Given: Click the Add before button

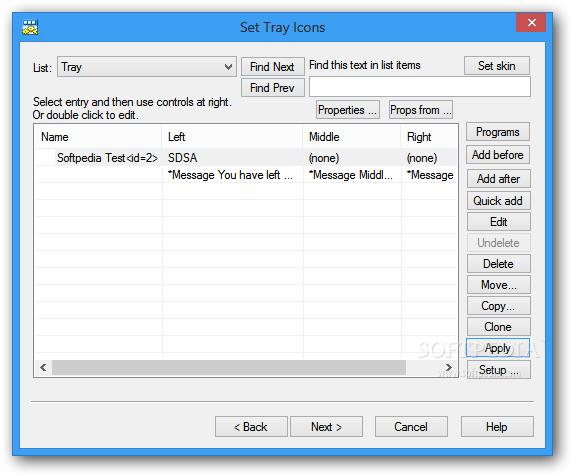Looking at the screenshot, I should 498,155.
